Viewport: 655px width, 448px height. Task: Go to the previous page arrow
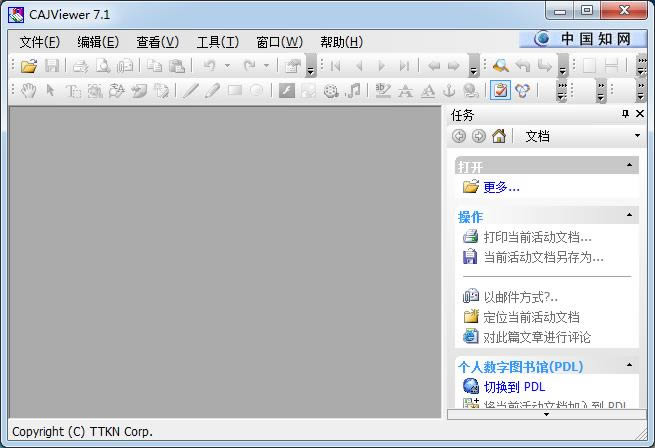tap(358, 66)
